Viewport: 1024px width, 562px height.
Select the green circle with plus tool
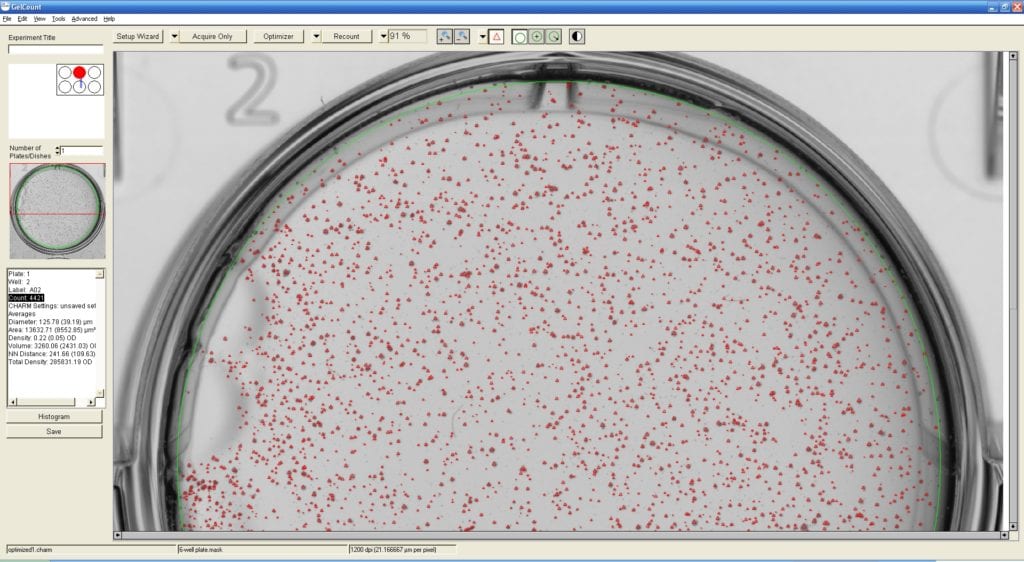click(537, 36)
